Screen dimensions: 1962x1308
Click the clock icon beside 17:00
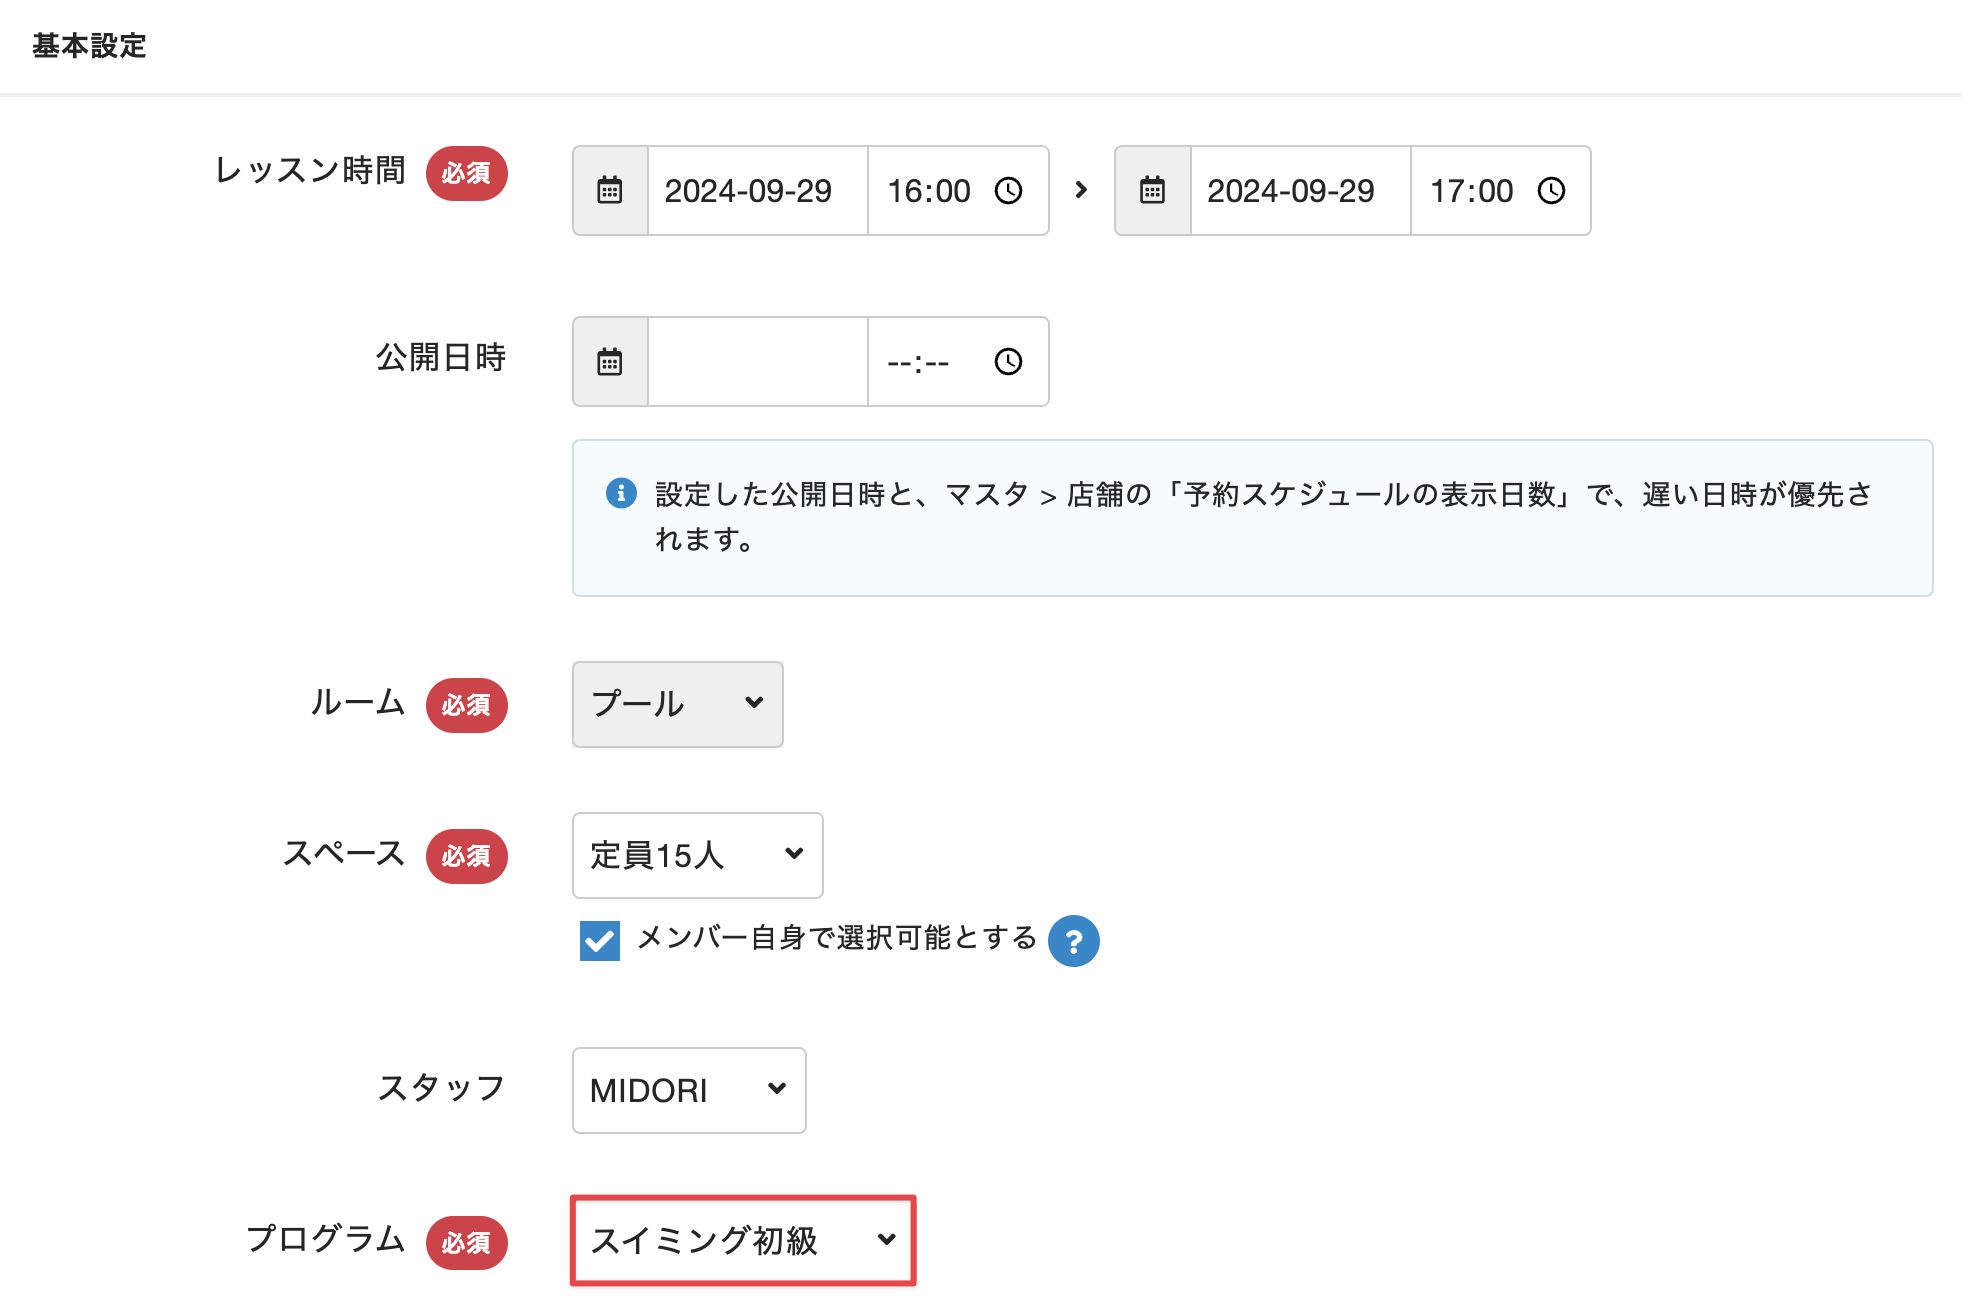1551,190
